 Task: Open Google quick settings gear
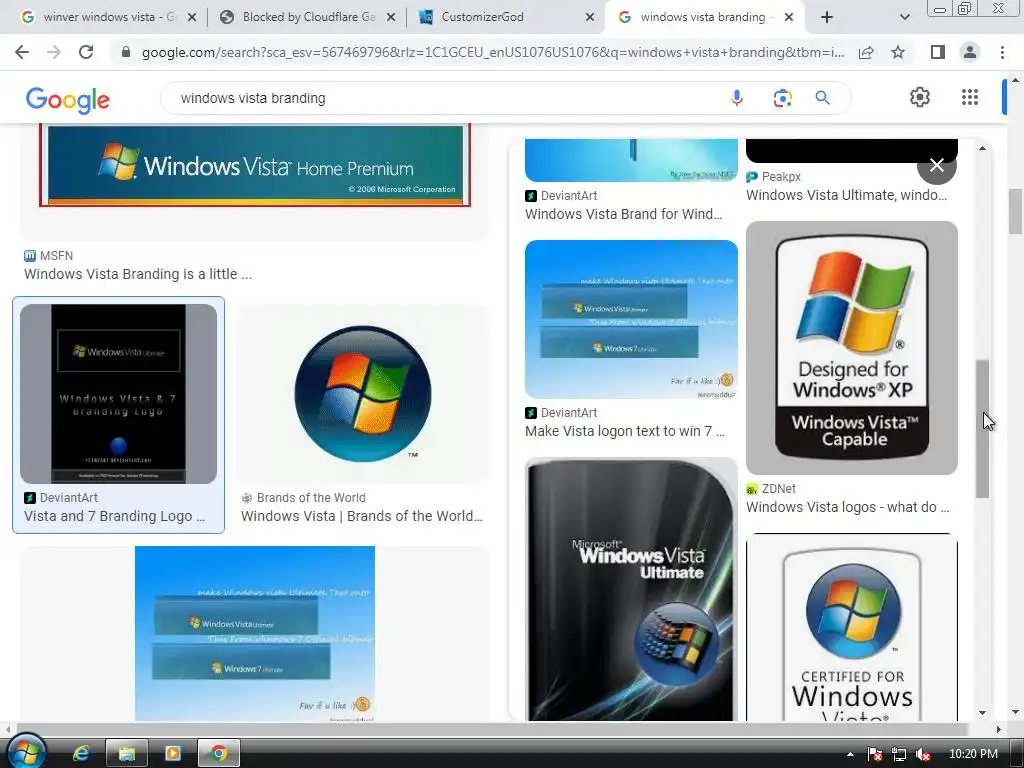click(x=920, y=97)
